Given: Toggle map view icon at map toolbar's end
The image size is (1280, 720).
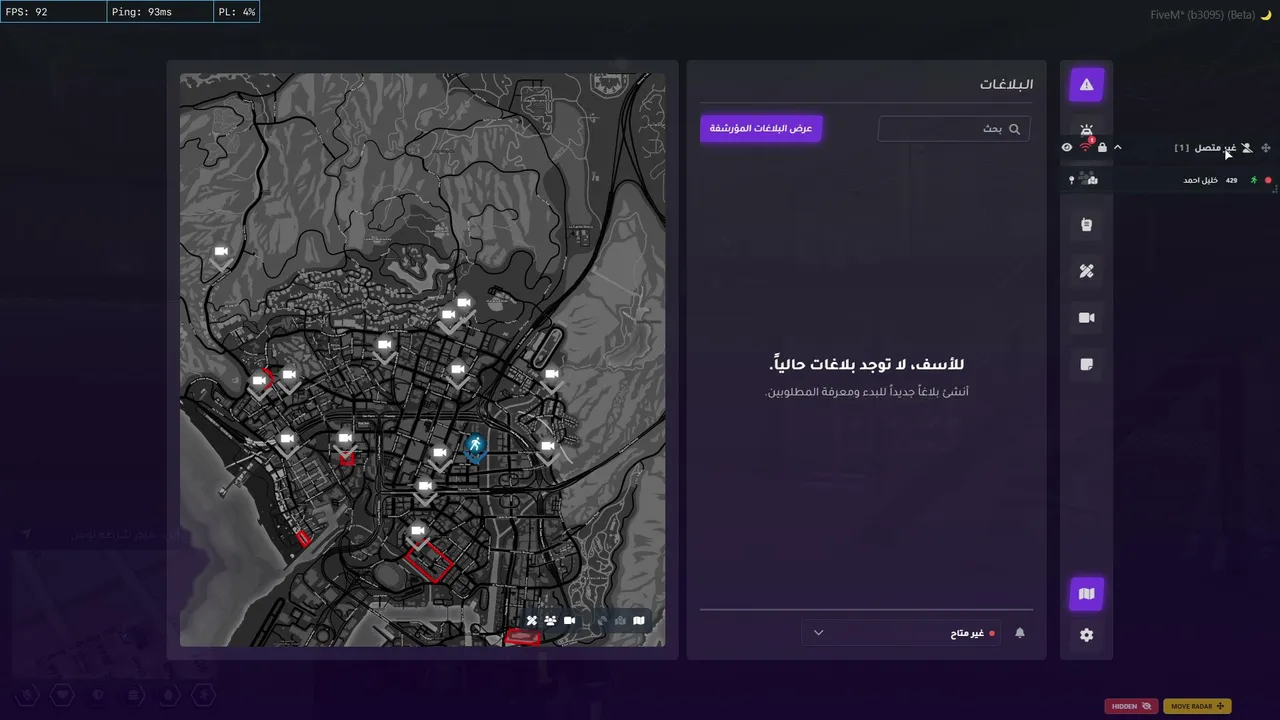Looking at the screenshot, I should coord(639,621).
